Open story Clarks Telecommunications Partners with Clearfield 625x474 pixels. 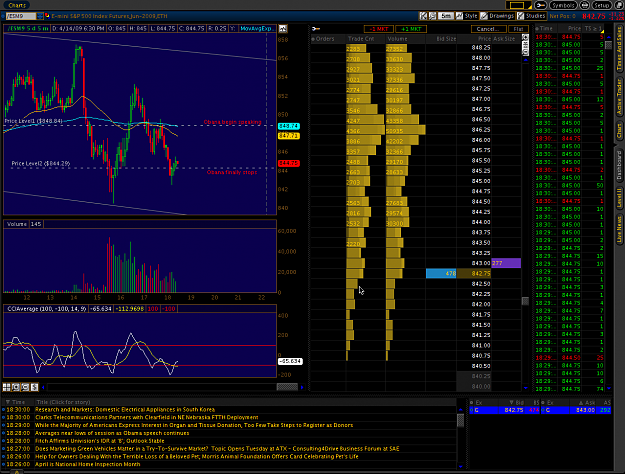(147, 417)
